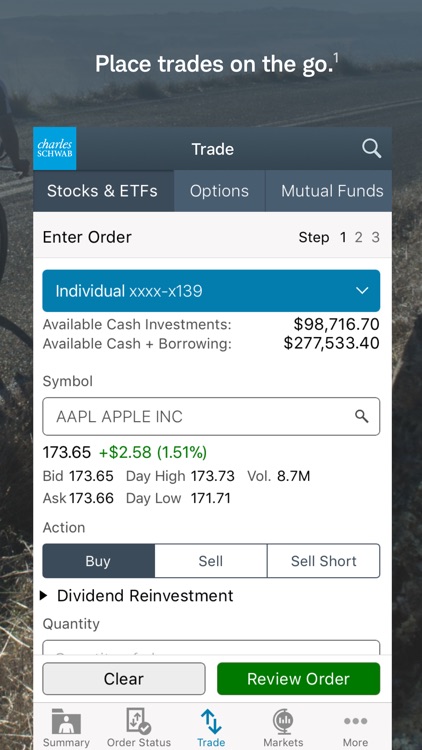Select the Sell action

(x=211, y=561)
